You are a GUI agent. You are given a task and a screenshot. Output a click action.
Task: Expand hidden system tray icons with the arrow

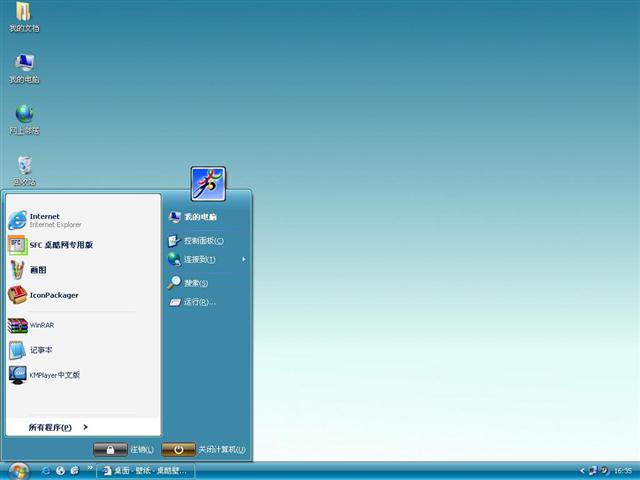582,471
